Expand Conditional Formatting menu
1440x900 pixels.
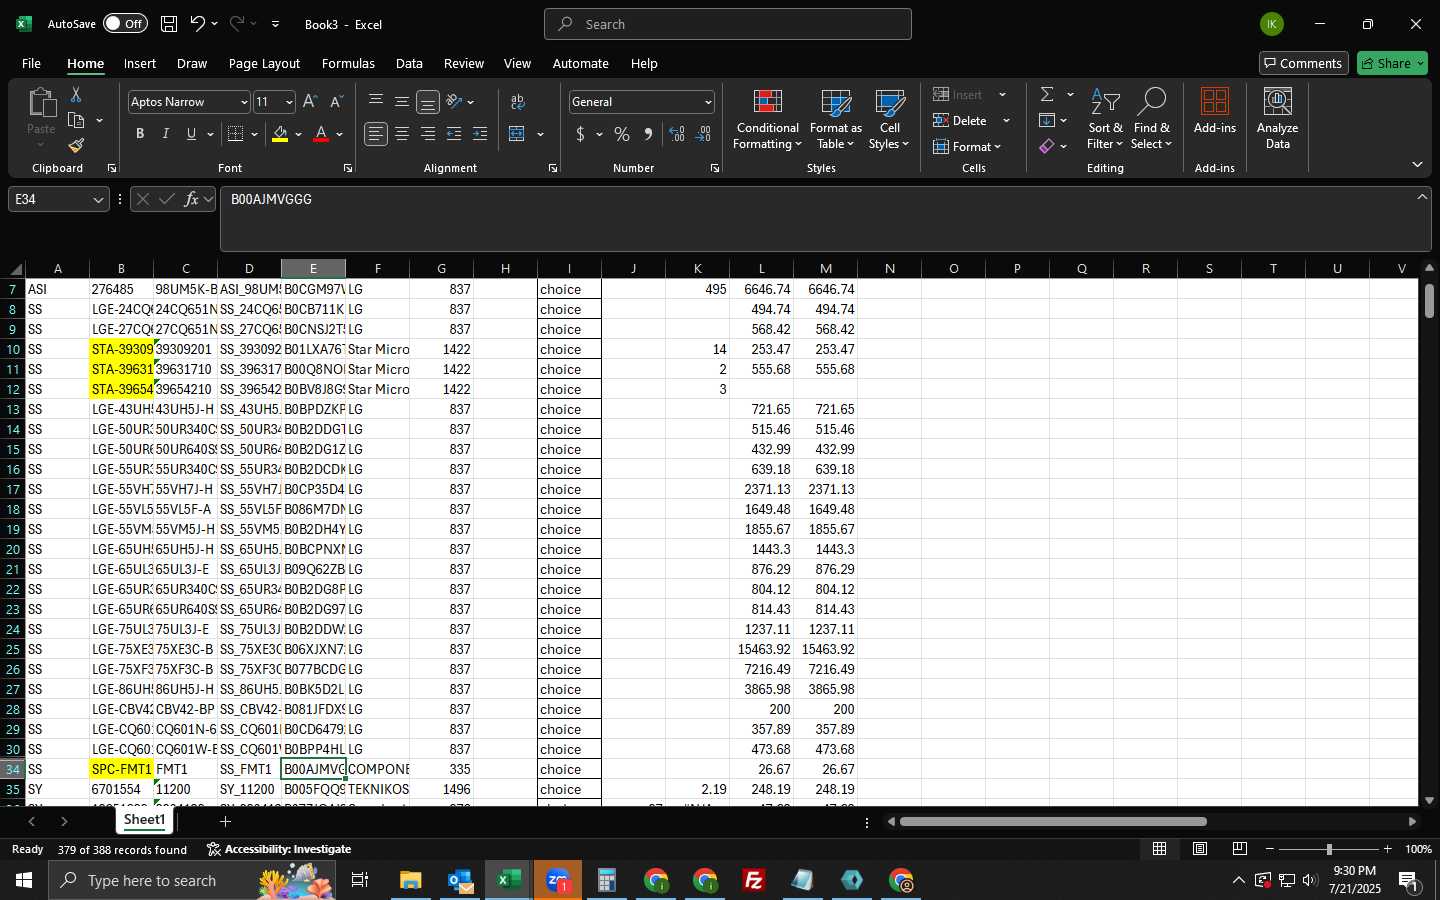pos(767,120)
